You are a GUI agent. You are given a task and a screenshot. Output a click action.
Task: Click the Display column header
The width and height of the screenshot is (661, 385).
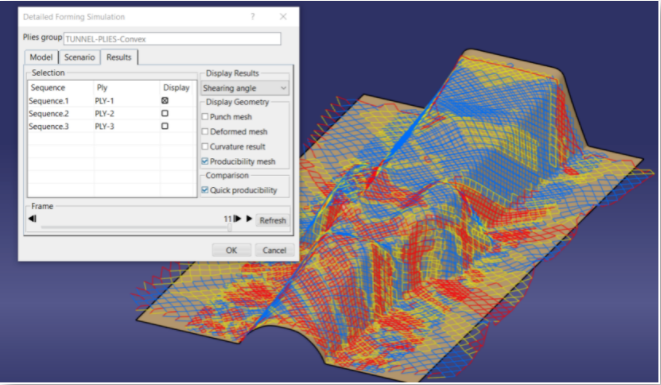177,88
